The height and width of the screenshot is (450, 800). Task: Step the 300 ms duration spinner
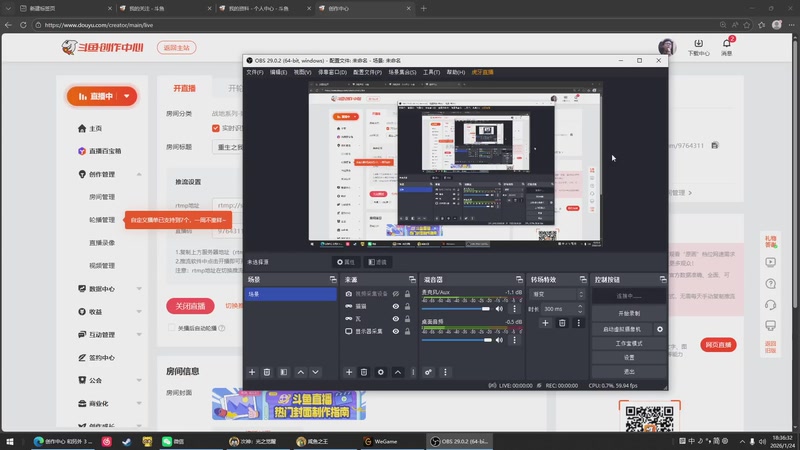click(580, 309)
